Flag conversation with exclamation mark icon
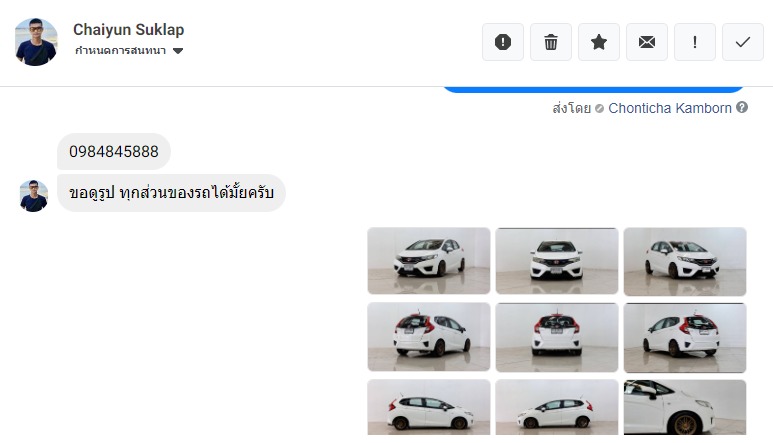773x443 pixels. [695, 42]
